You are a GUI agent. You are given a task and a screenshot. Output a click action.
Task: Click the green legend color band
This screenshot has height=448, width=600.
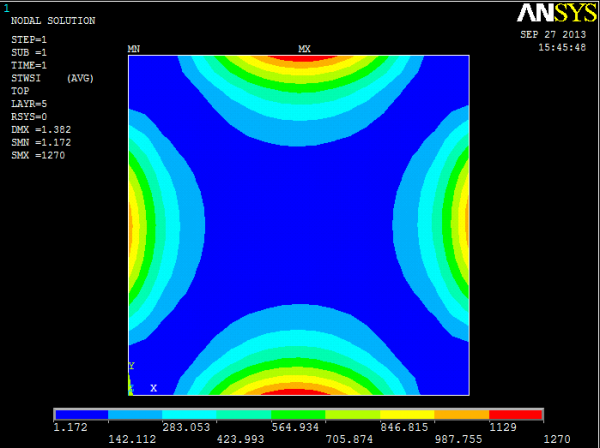[298, 415]
